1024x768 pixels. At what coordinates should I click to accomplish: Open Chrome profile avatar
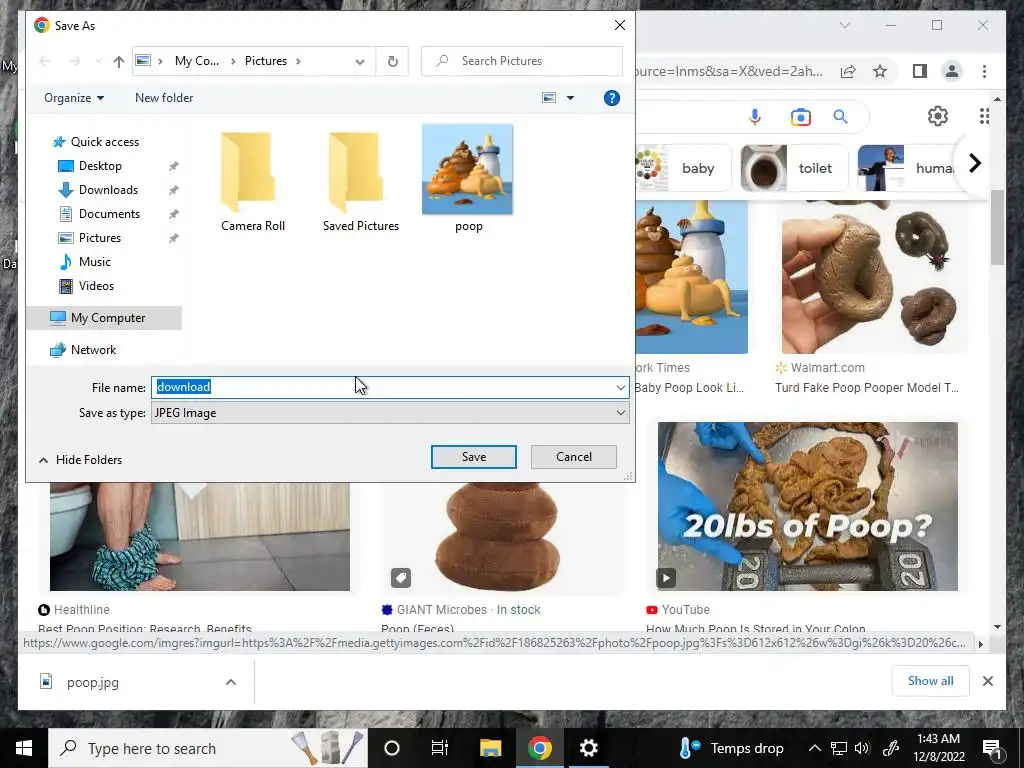pyautogui.click(x=952, y=71)
